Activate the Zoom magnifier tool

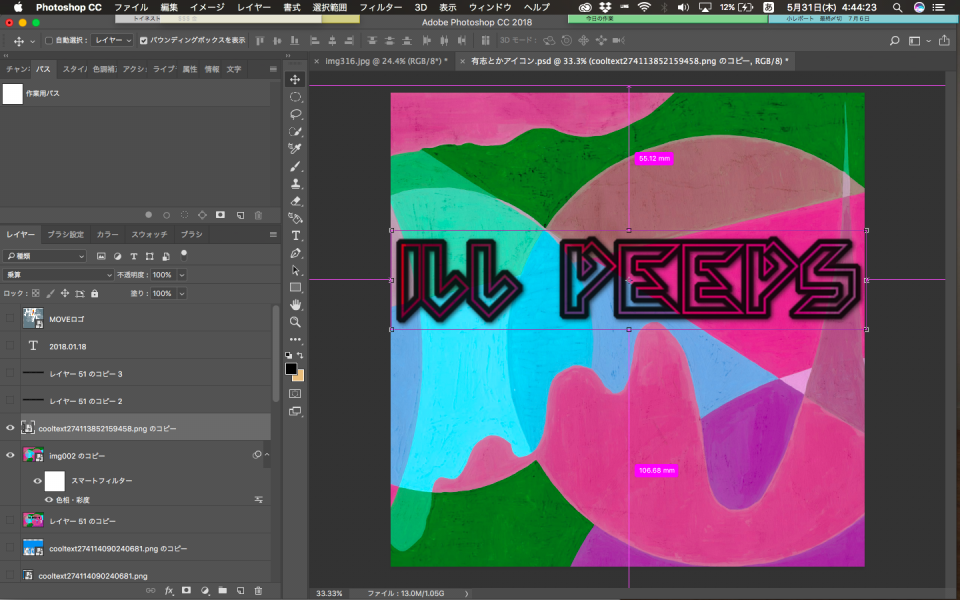295,322
